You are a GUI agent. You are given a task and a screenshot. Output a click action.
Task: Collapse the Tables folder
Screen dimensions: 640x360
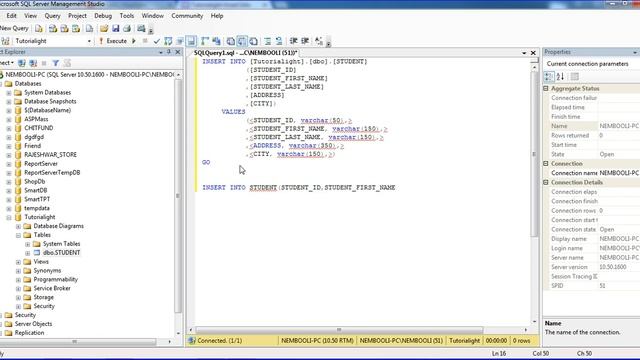click(18, 235)
